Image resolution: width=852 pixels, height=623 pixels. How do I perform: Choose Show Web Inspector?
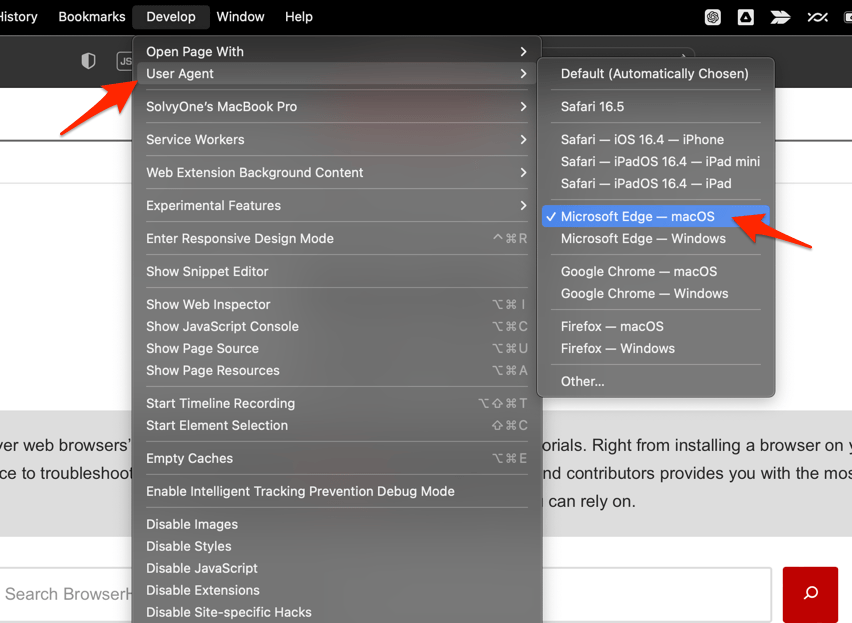tap(337, 305)
